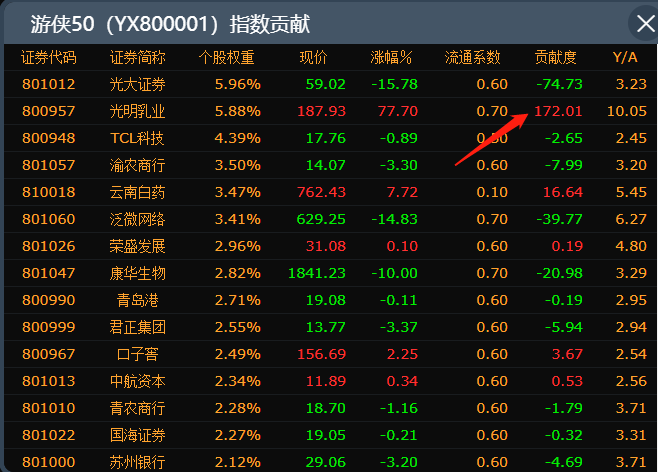This screenshot has height=472, width=658.
Task: Select stock code 801013
Action: 49,381
